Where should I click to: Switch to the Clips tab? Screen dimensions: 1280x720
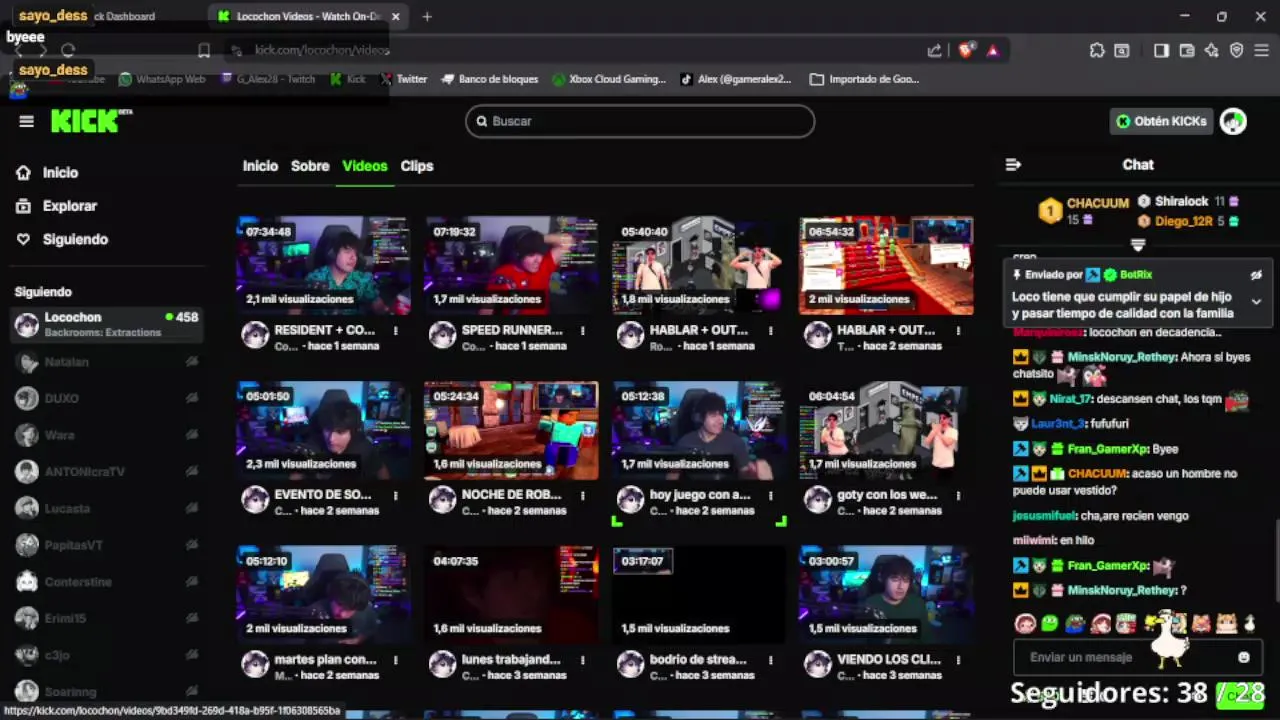coord(417,166)
